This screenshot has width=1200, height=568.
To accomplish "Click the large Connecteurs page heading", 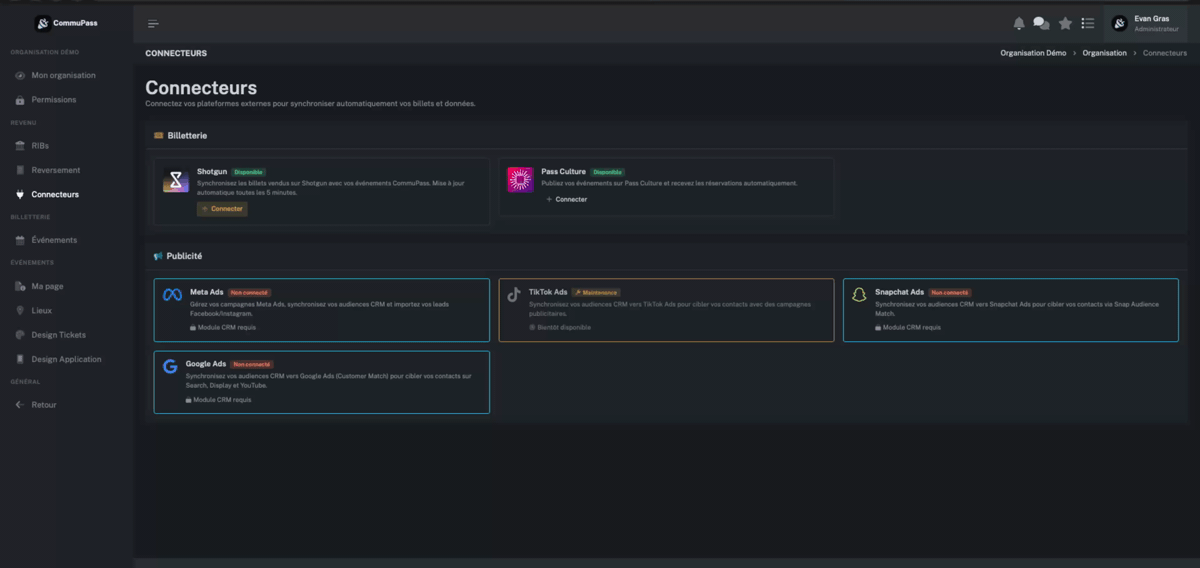I will [x=201, y=88].
